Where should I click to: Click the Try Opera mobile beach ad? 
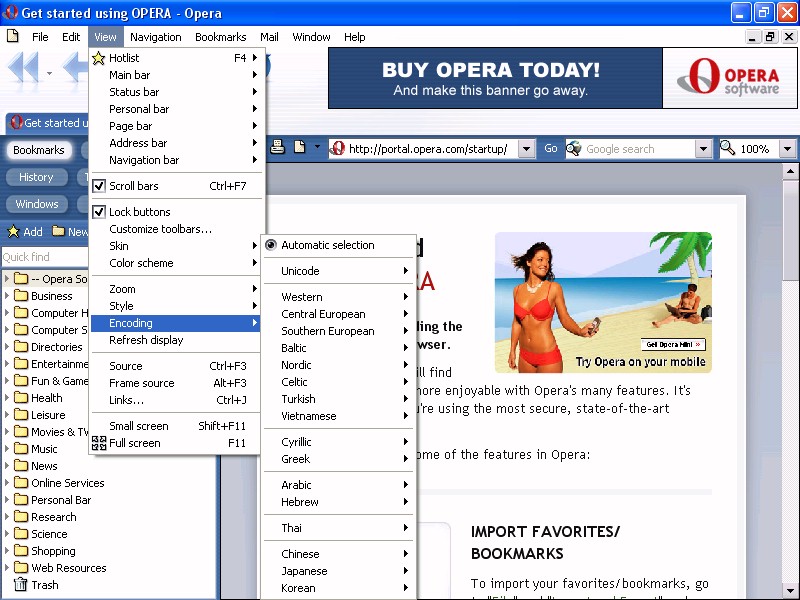[603, 302]
